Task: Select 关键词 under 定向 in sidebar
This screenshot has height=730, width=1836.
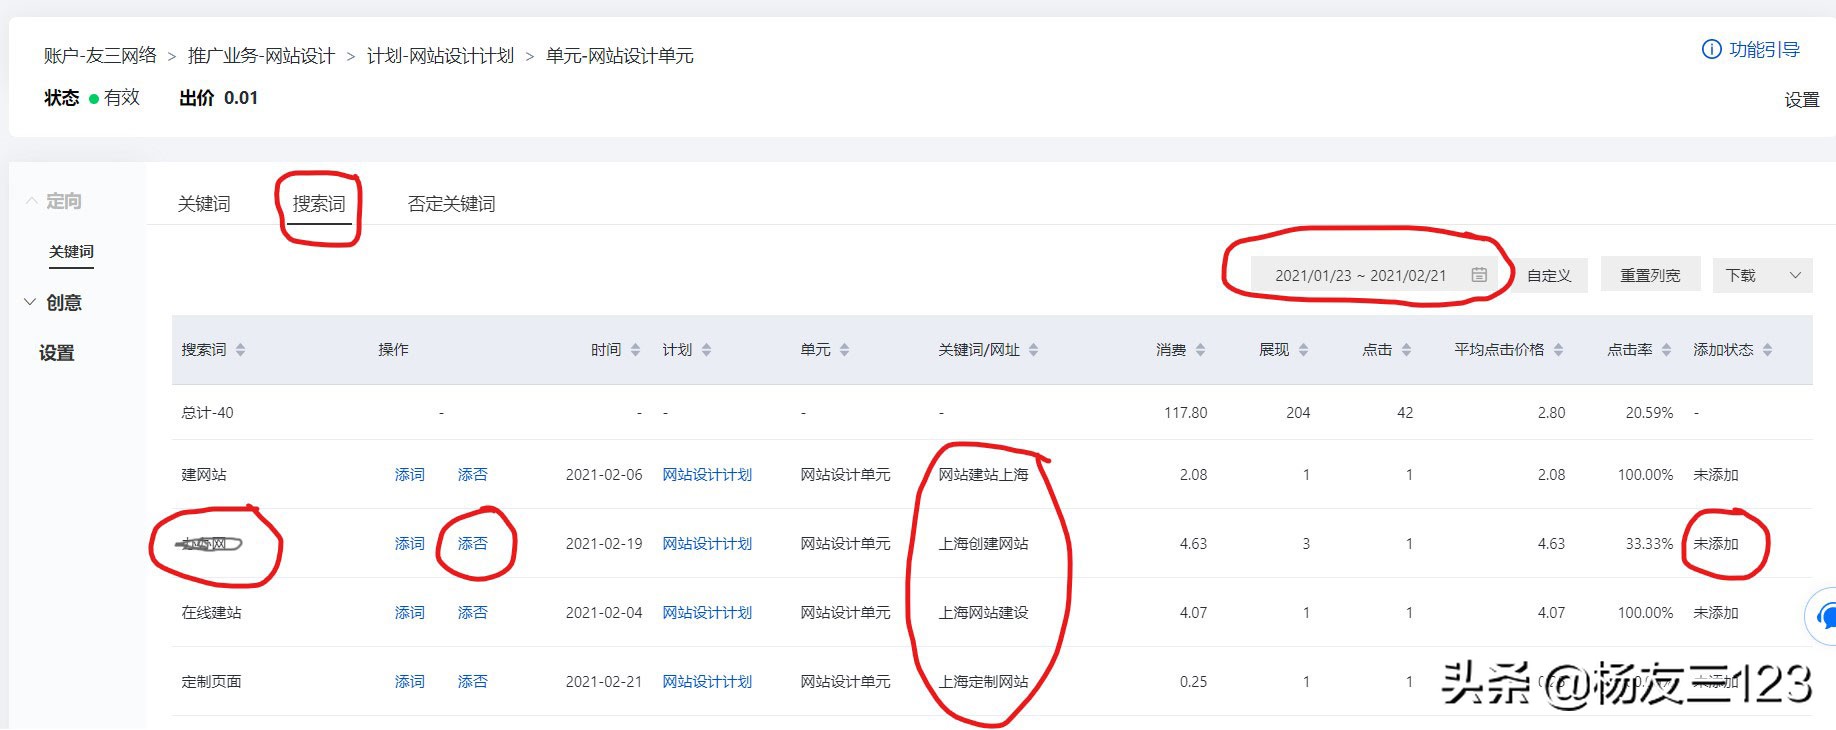Action: pos(72,252)
